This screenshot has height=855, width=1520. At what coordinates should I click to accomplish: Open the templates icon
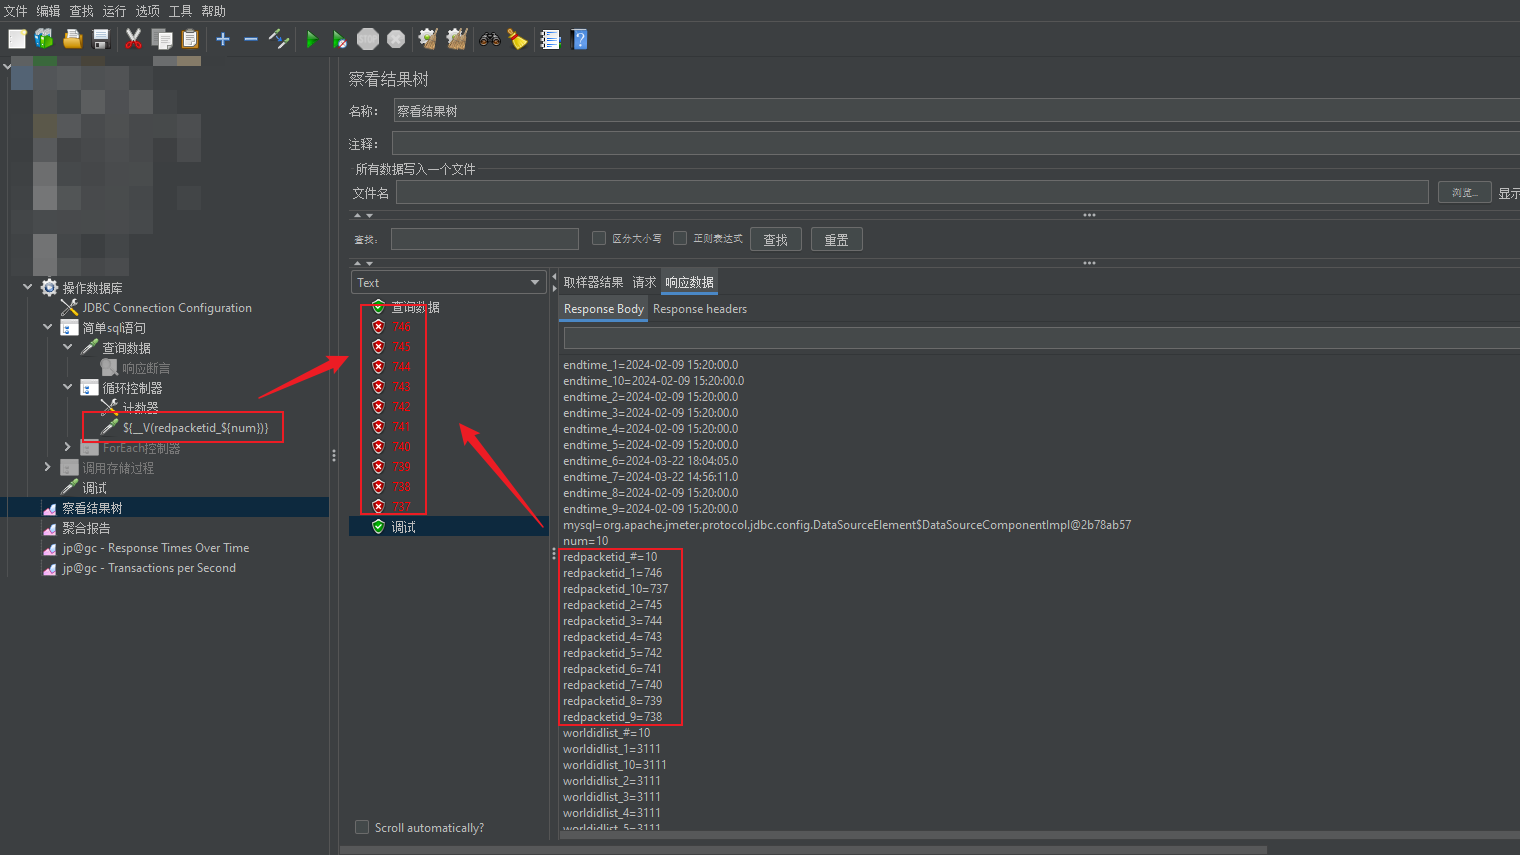coord(44,39)
